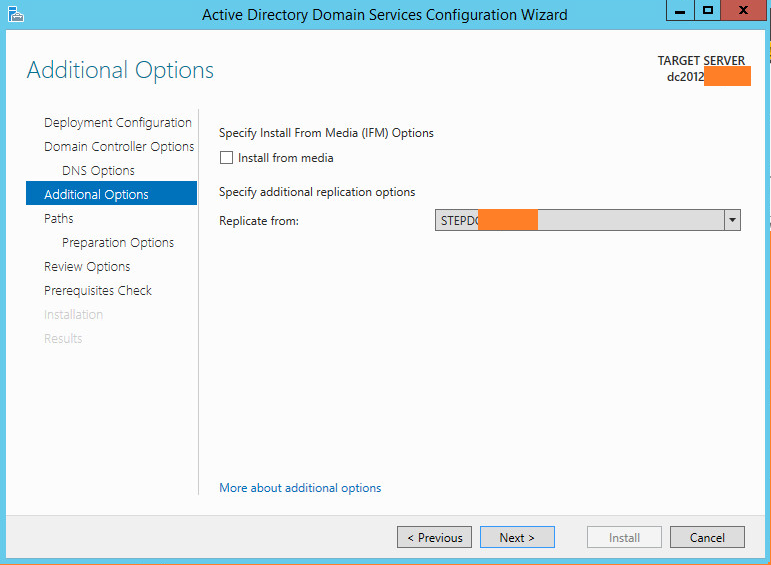This screenshot has width=771, height=565.
Task: Proceed with the Next button
Action: pos(516,538)
